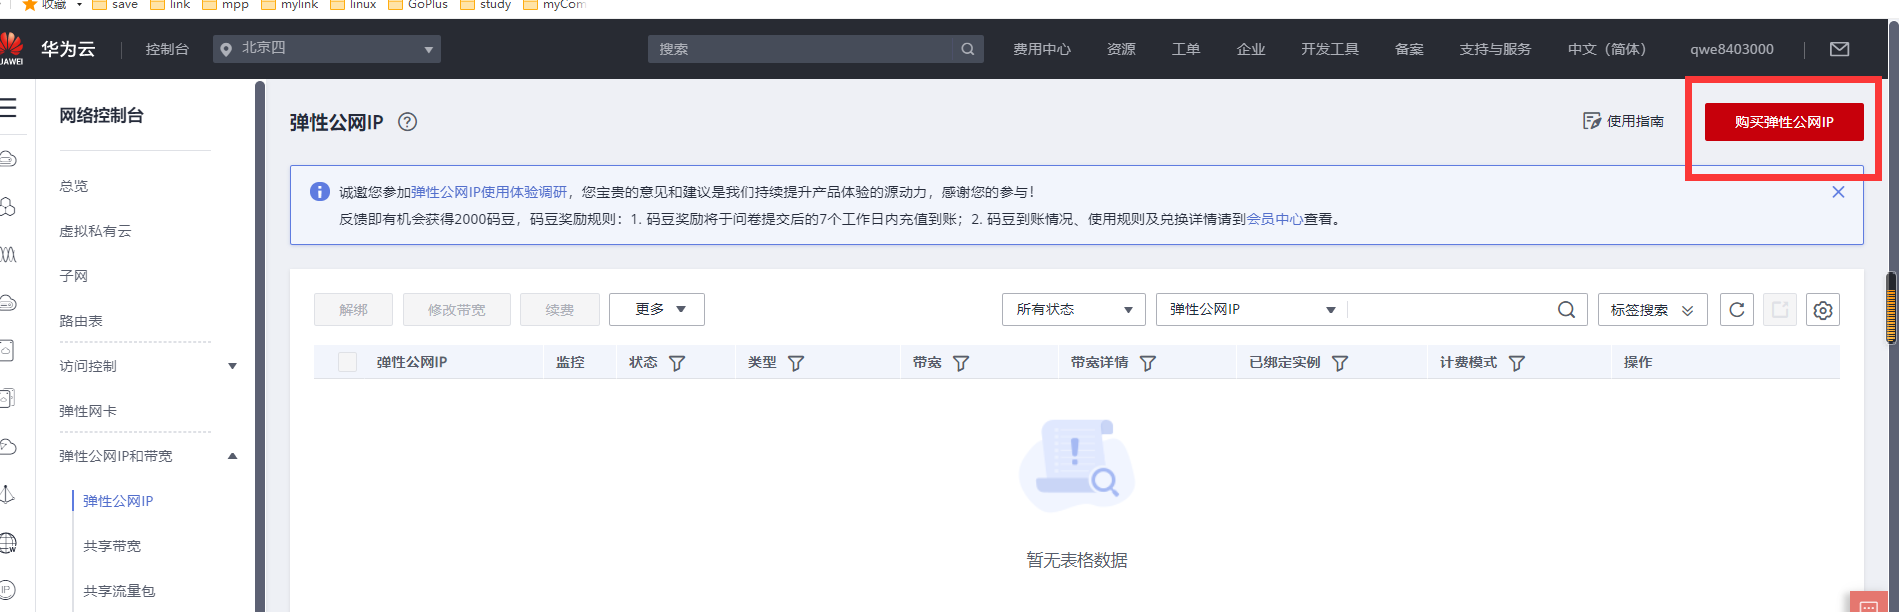Filter by 状态 column funnel icon
This screenshot has height=612, width=1899.
click(677, 363)
